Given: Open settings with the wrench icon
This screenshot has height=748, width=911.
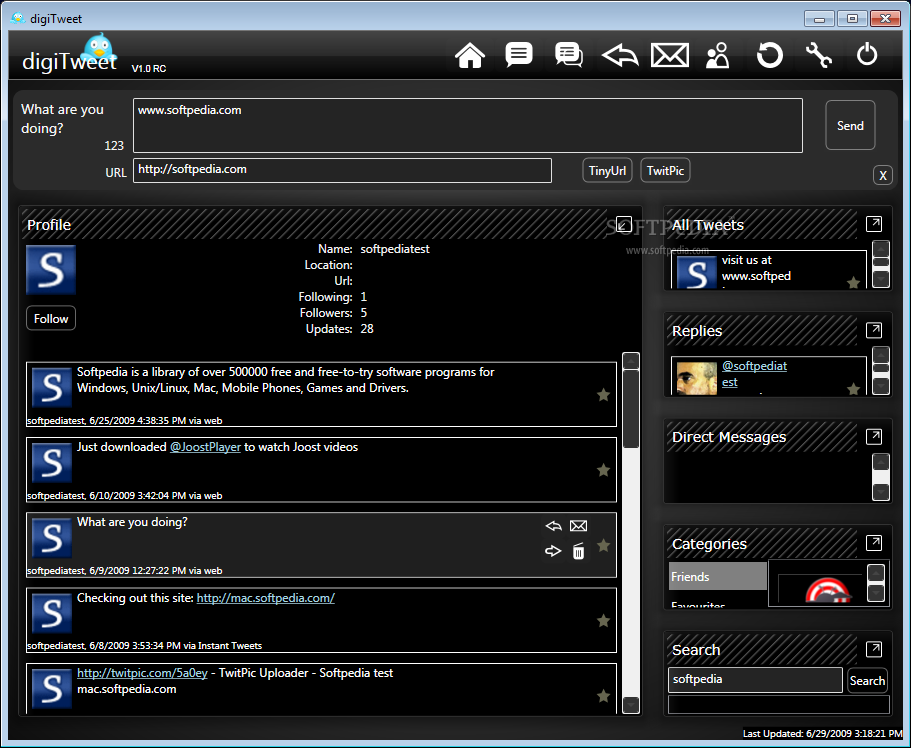Looking at the screenshot, I should (819, 56).
